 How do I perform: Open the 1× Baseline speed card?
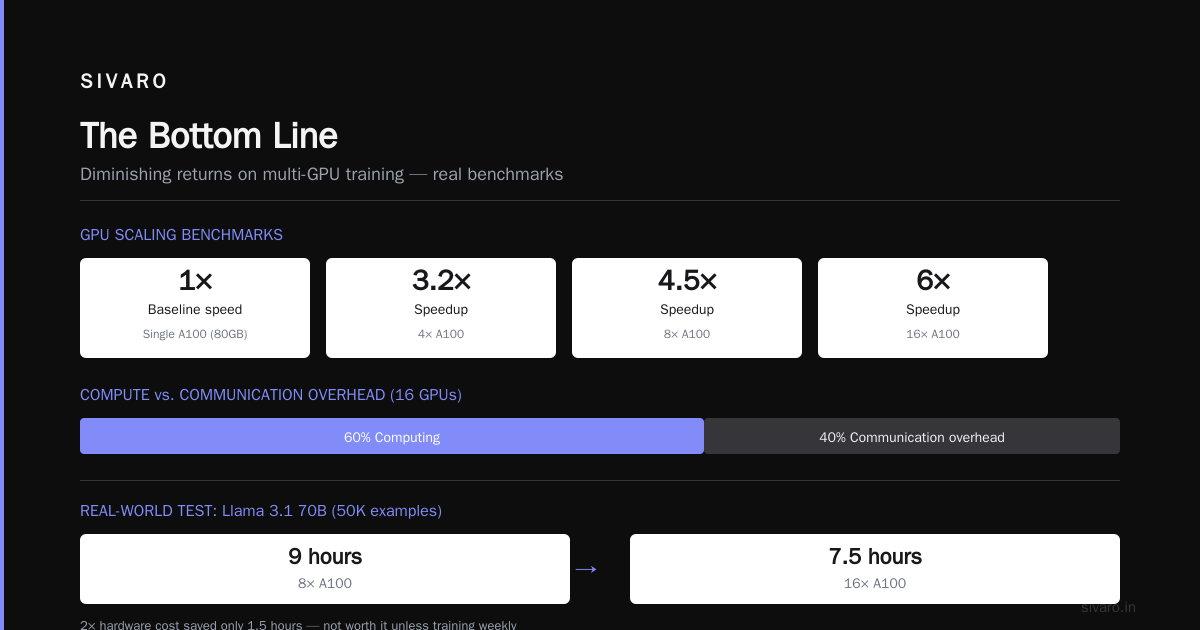pyautogui.click(x=195, y=308)
